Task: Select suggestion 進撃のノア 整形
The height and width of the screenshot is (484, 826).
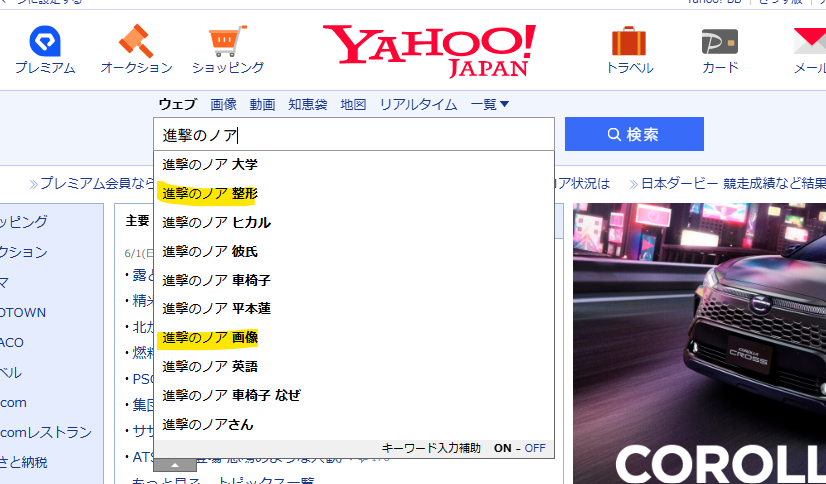Action: 354,193
